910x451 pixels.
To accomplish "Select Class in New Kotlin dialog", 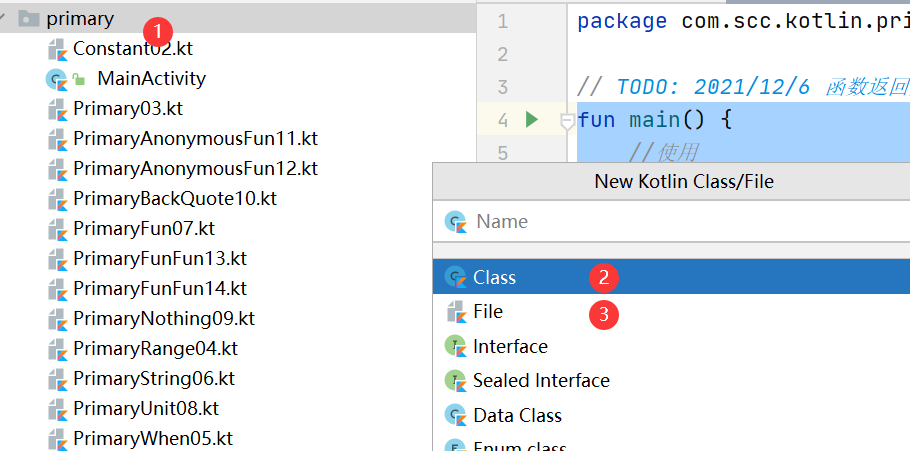I will pos(671,277).
